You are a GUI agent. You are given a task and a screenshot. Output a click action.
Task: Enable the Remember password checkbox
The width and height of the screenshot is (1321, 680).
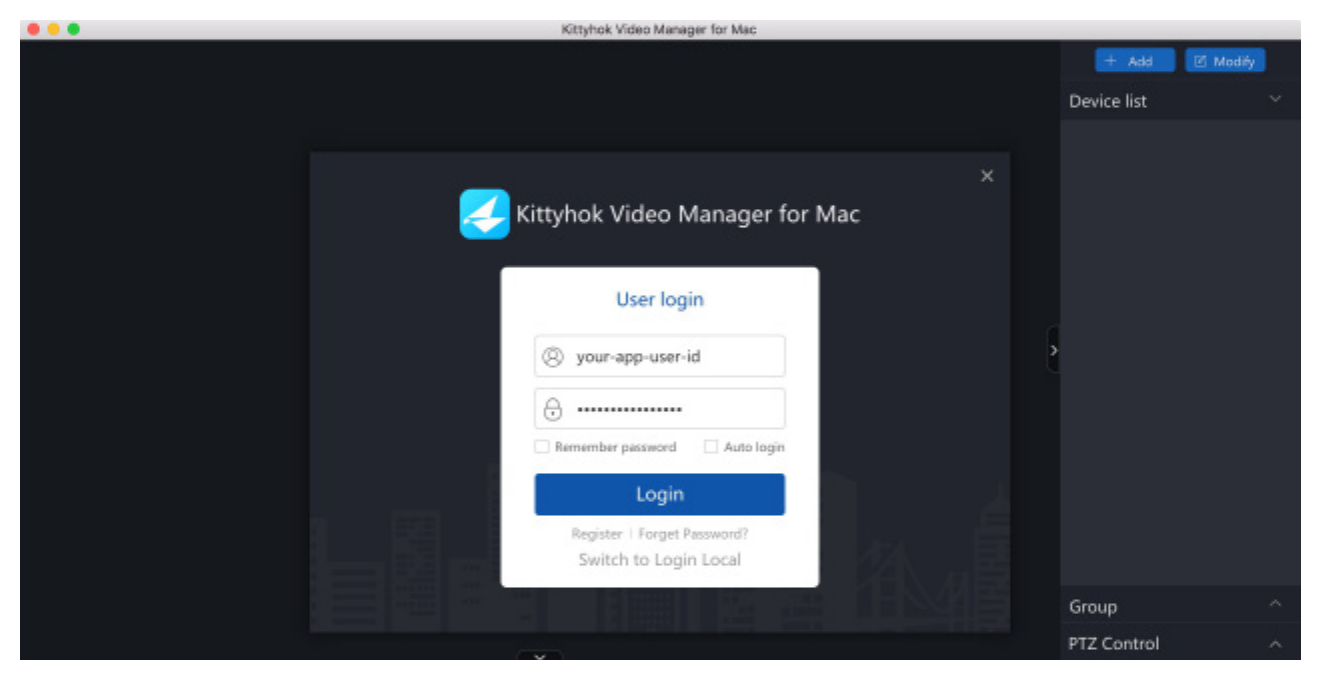[542, 447]
